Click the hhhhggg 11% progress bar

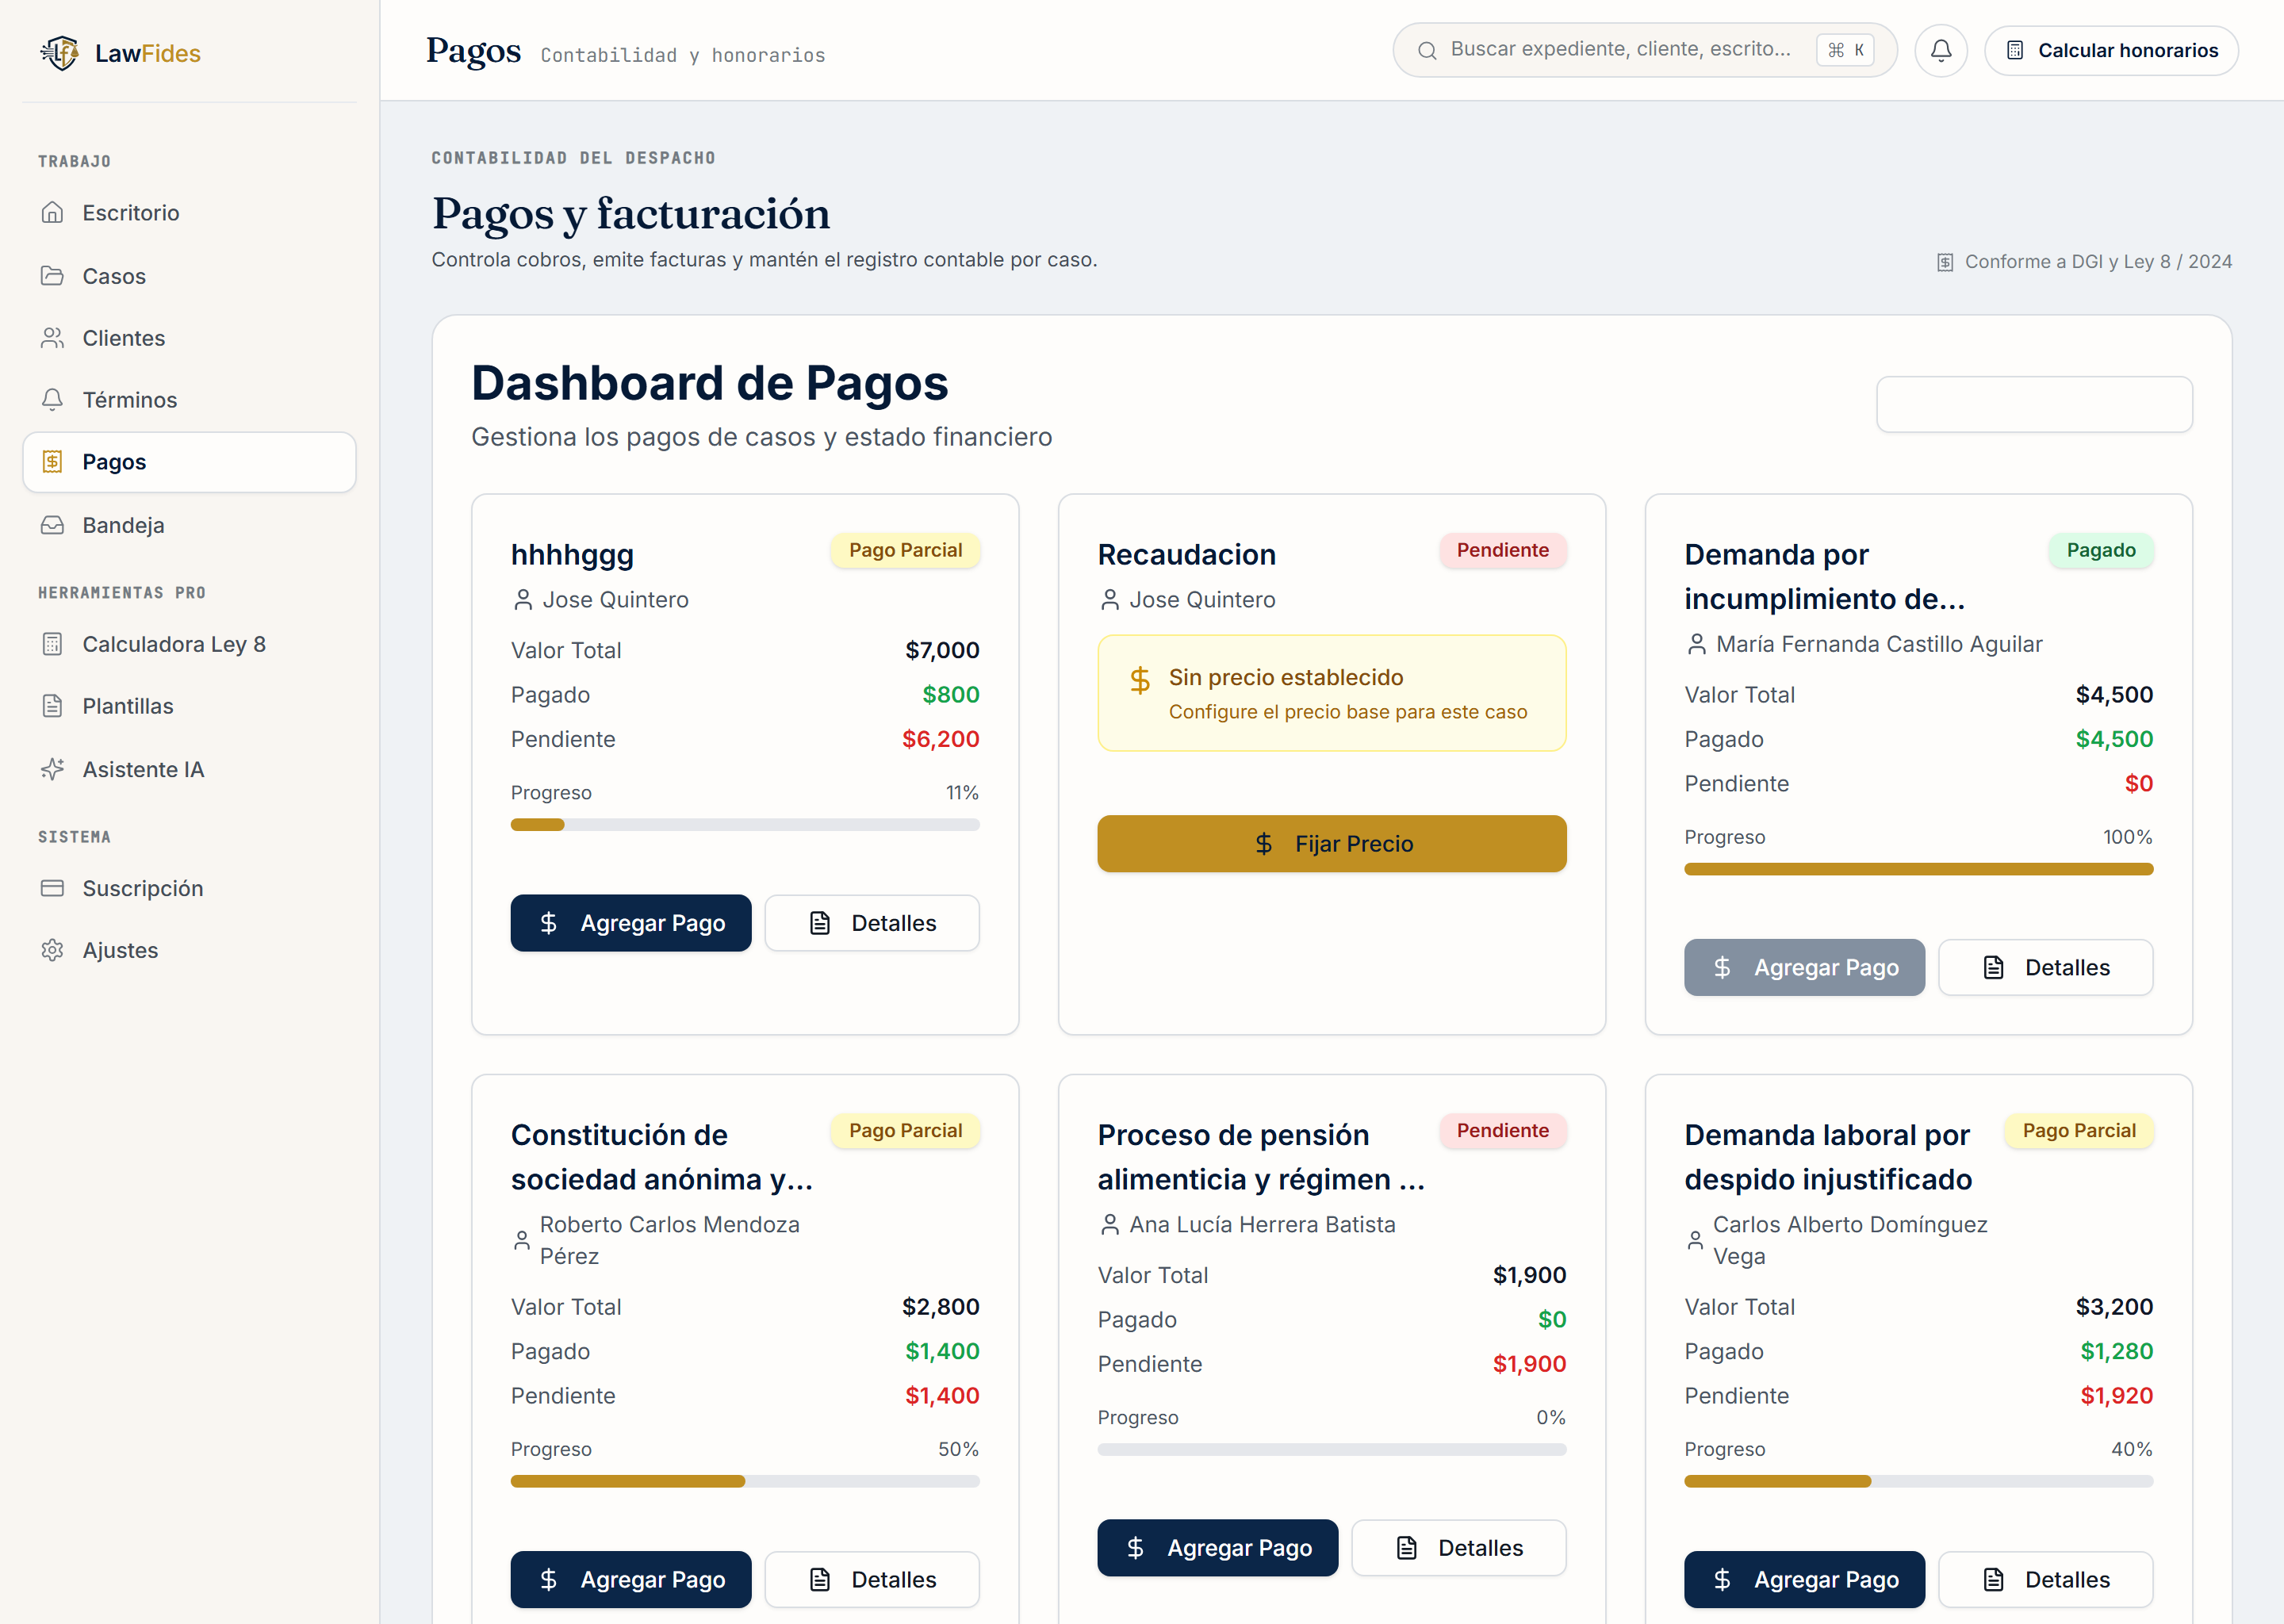point(745,825)
